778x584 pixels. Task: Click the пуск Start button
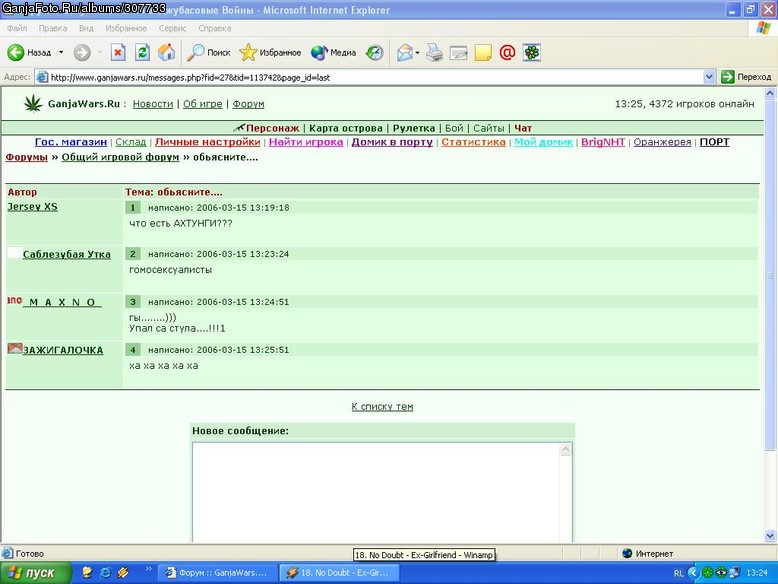36,573
